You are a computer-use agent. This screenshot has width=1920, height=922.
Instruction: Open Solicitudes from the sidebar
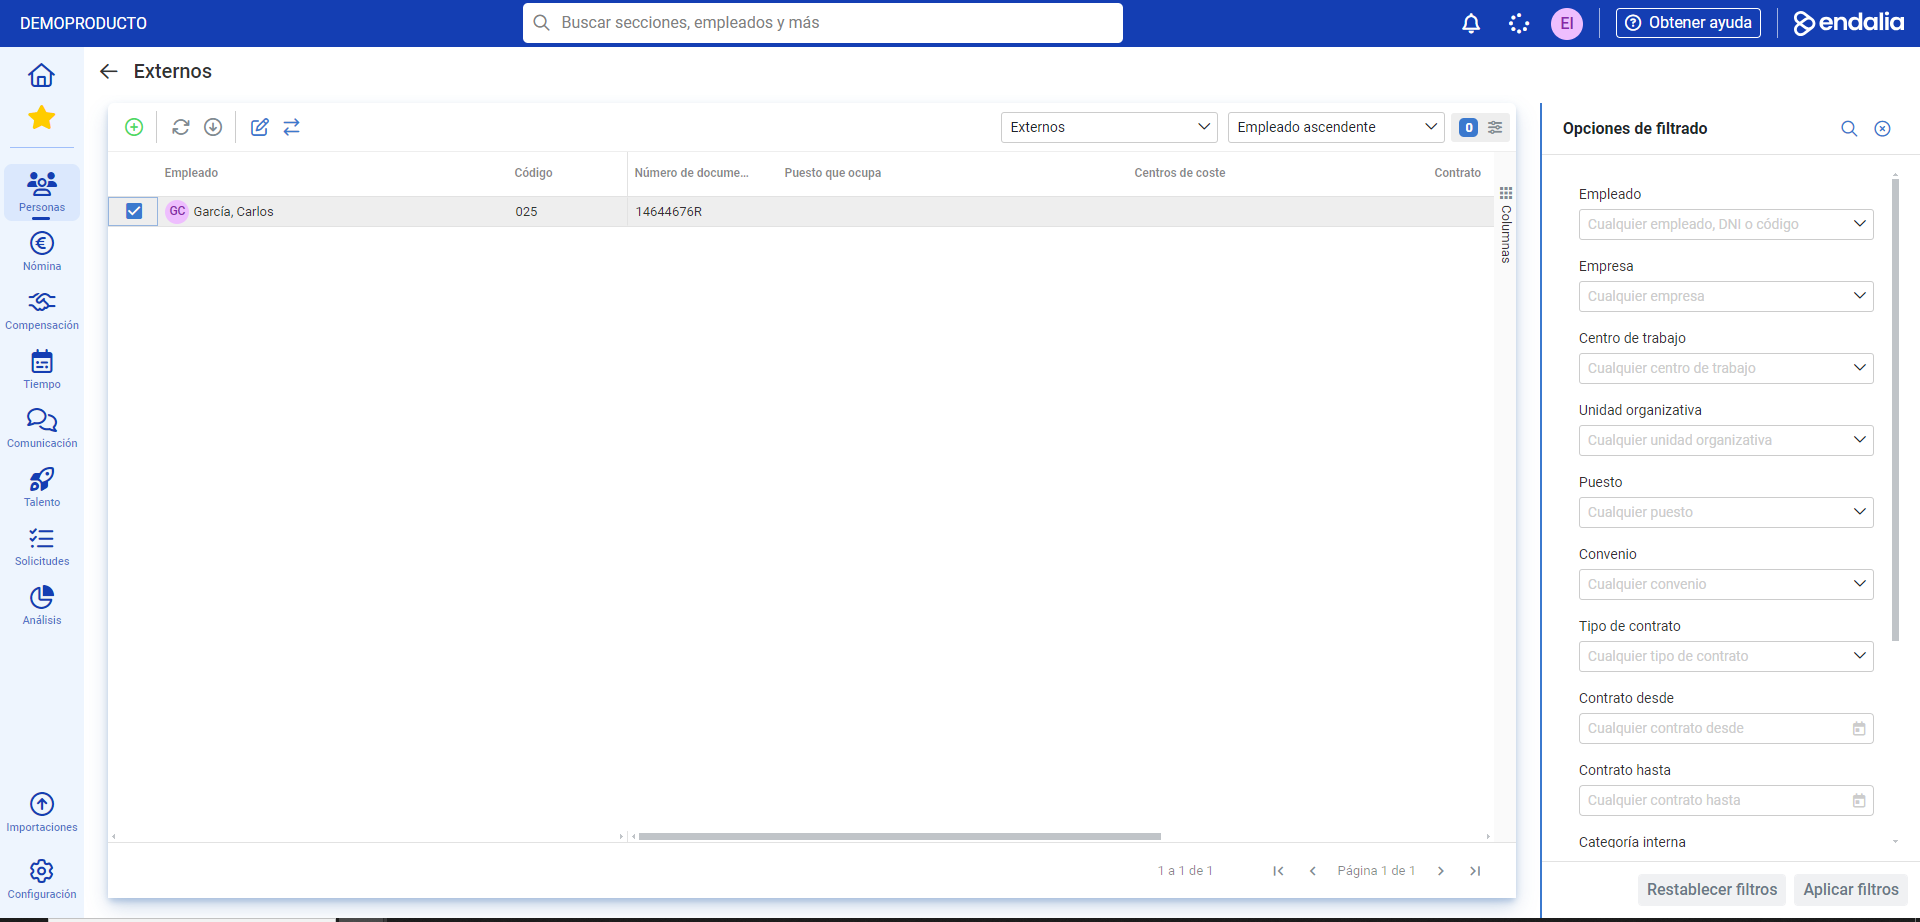pyautogui.click(x=42, y=546)
